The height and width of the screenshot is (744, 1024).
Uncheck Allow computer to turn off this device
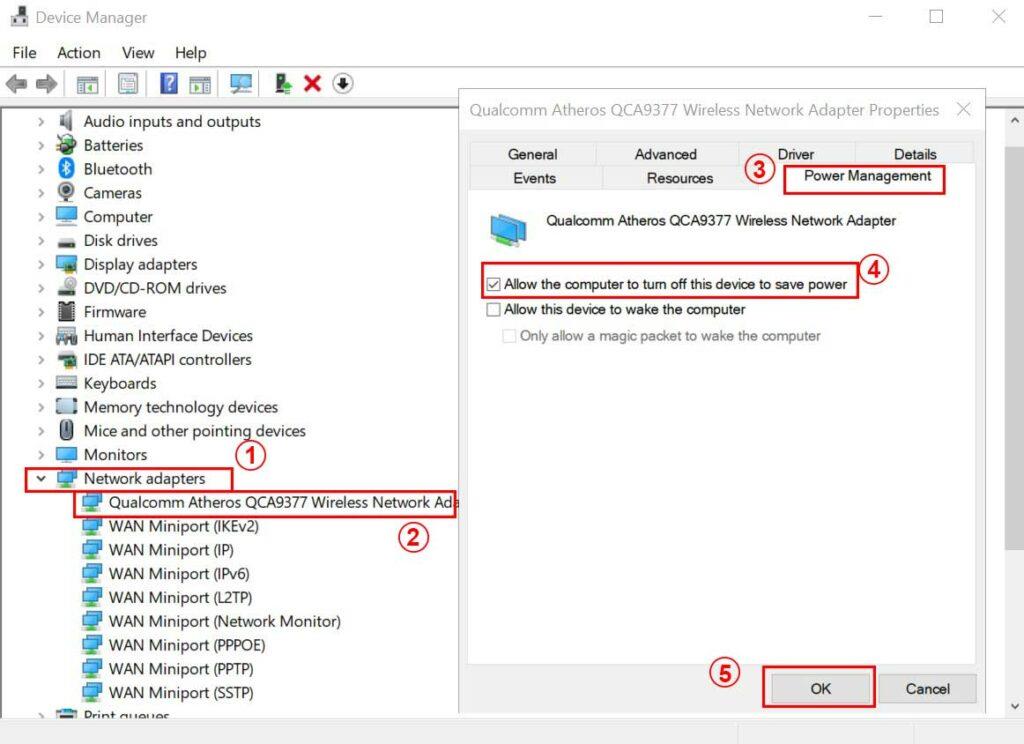493,285
